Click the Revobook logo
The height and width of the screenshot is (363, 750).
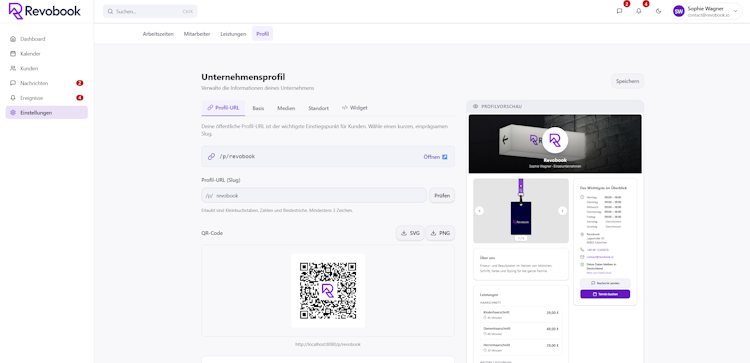[45, 11]
